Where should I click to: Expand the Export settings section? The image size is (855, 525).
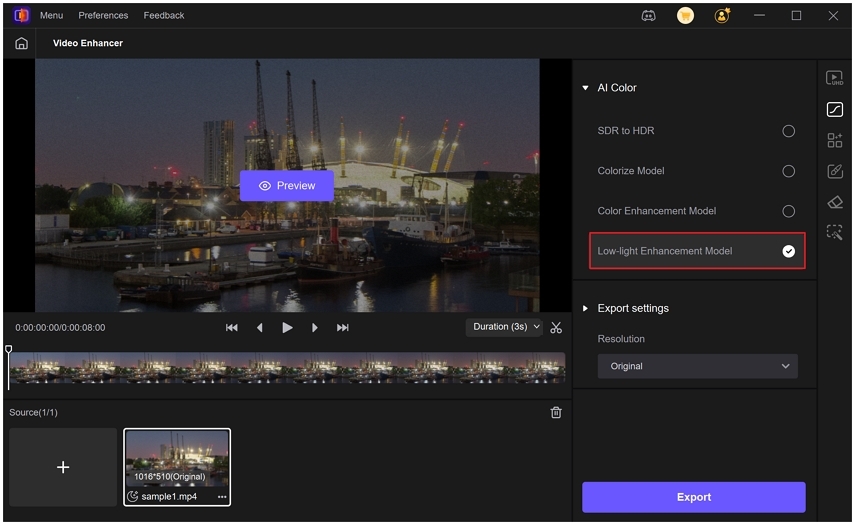click(585, 309)
